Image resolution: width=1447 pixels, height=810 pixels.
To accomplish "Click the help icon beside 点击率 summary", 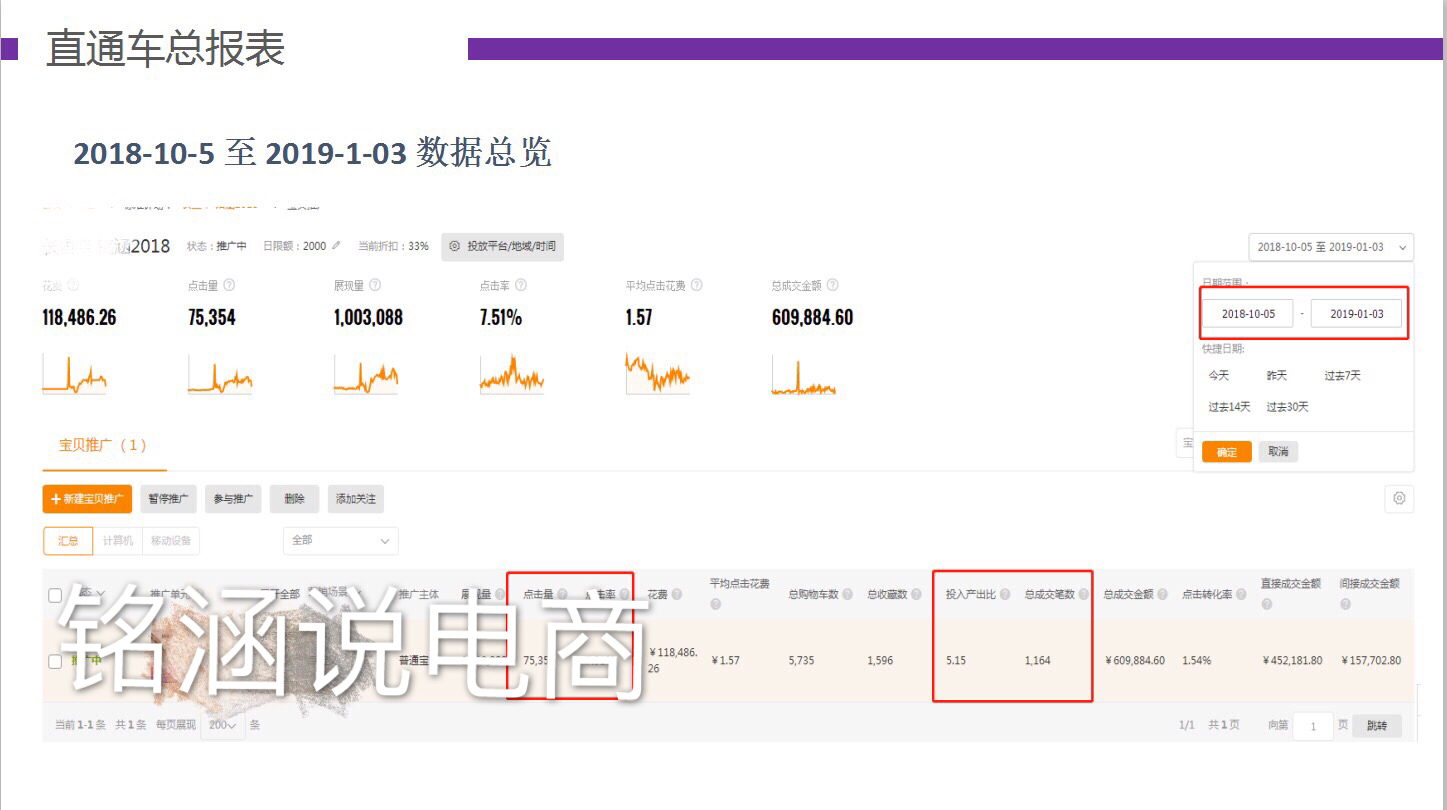I will (520, 285).
